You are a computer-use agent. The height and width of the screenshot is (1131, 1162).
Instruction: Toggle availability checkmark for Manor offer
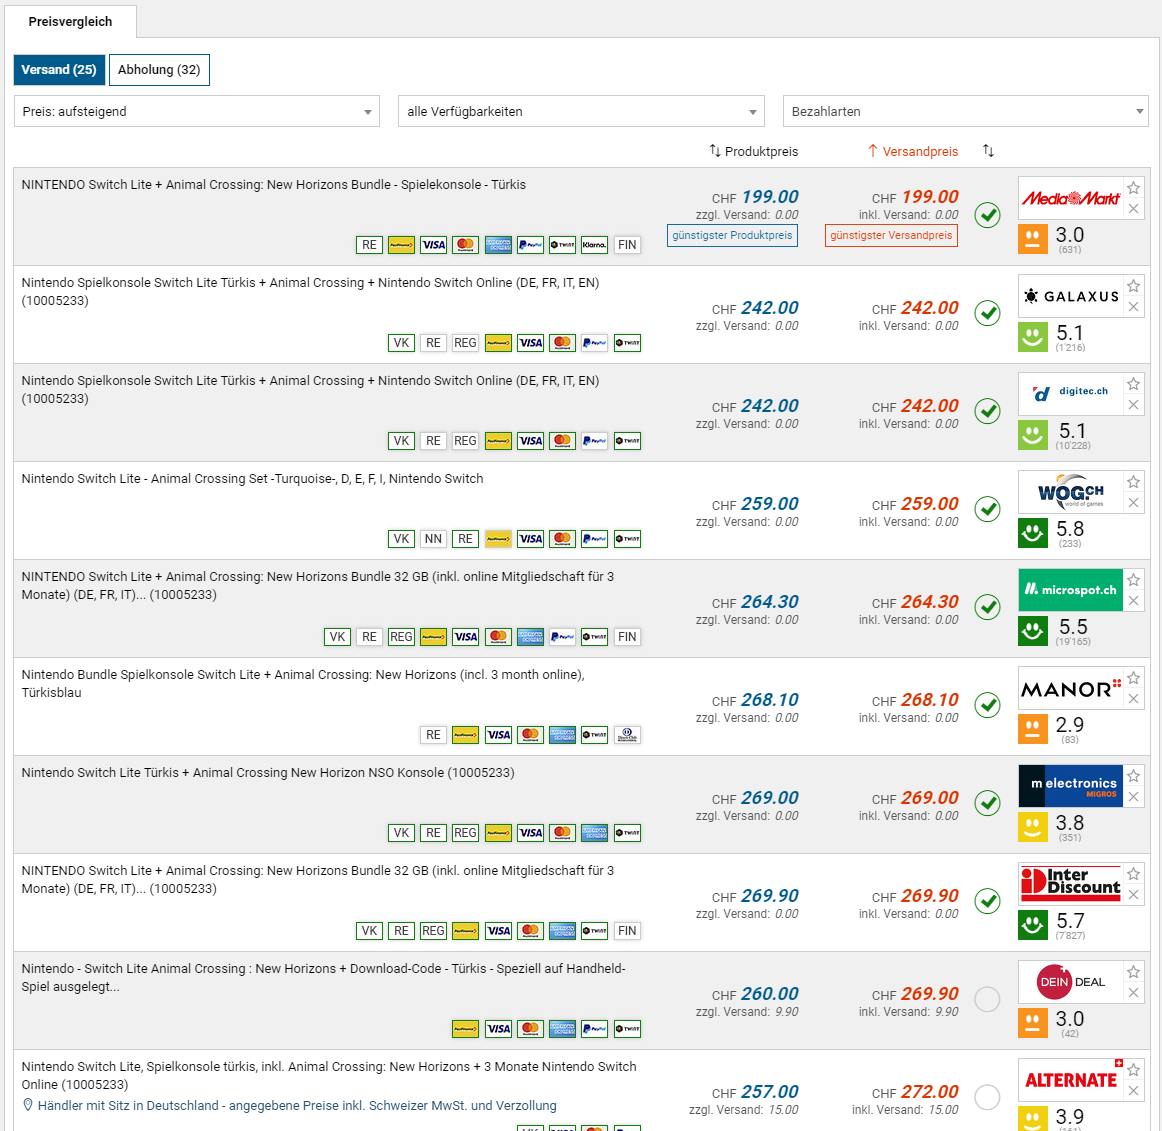(x=987, y=705)
